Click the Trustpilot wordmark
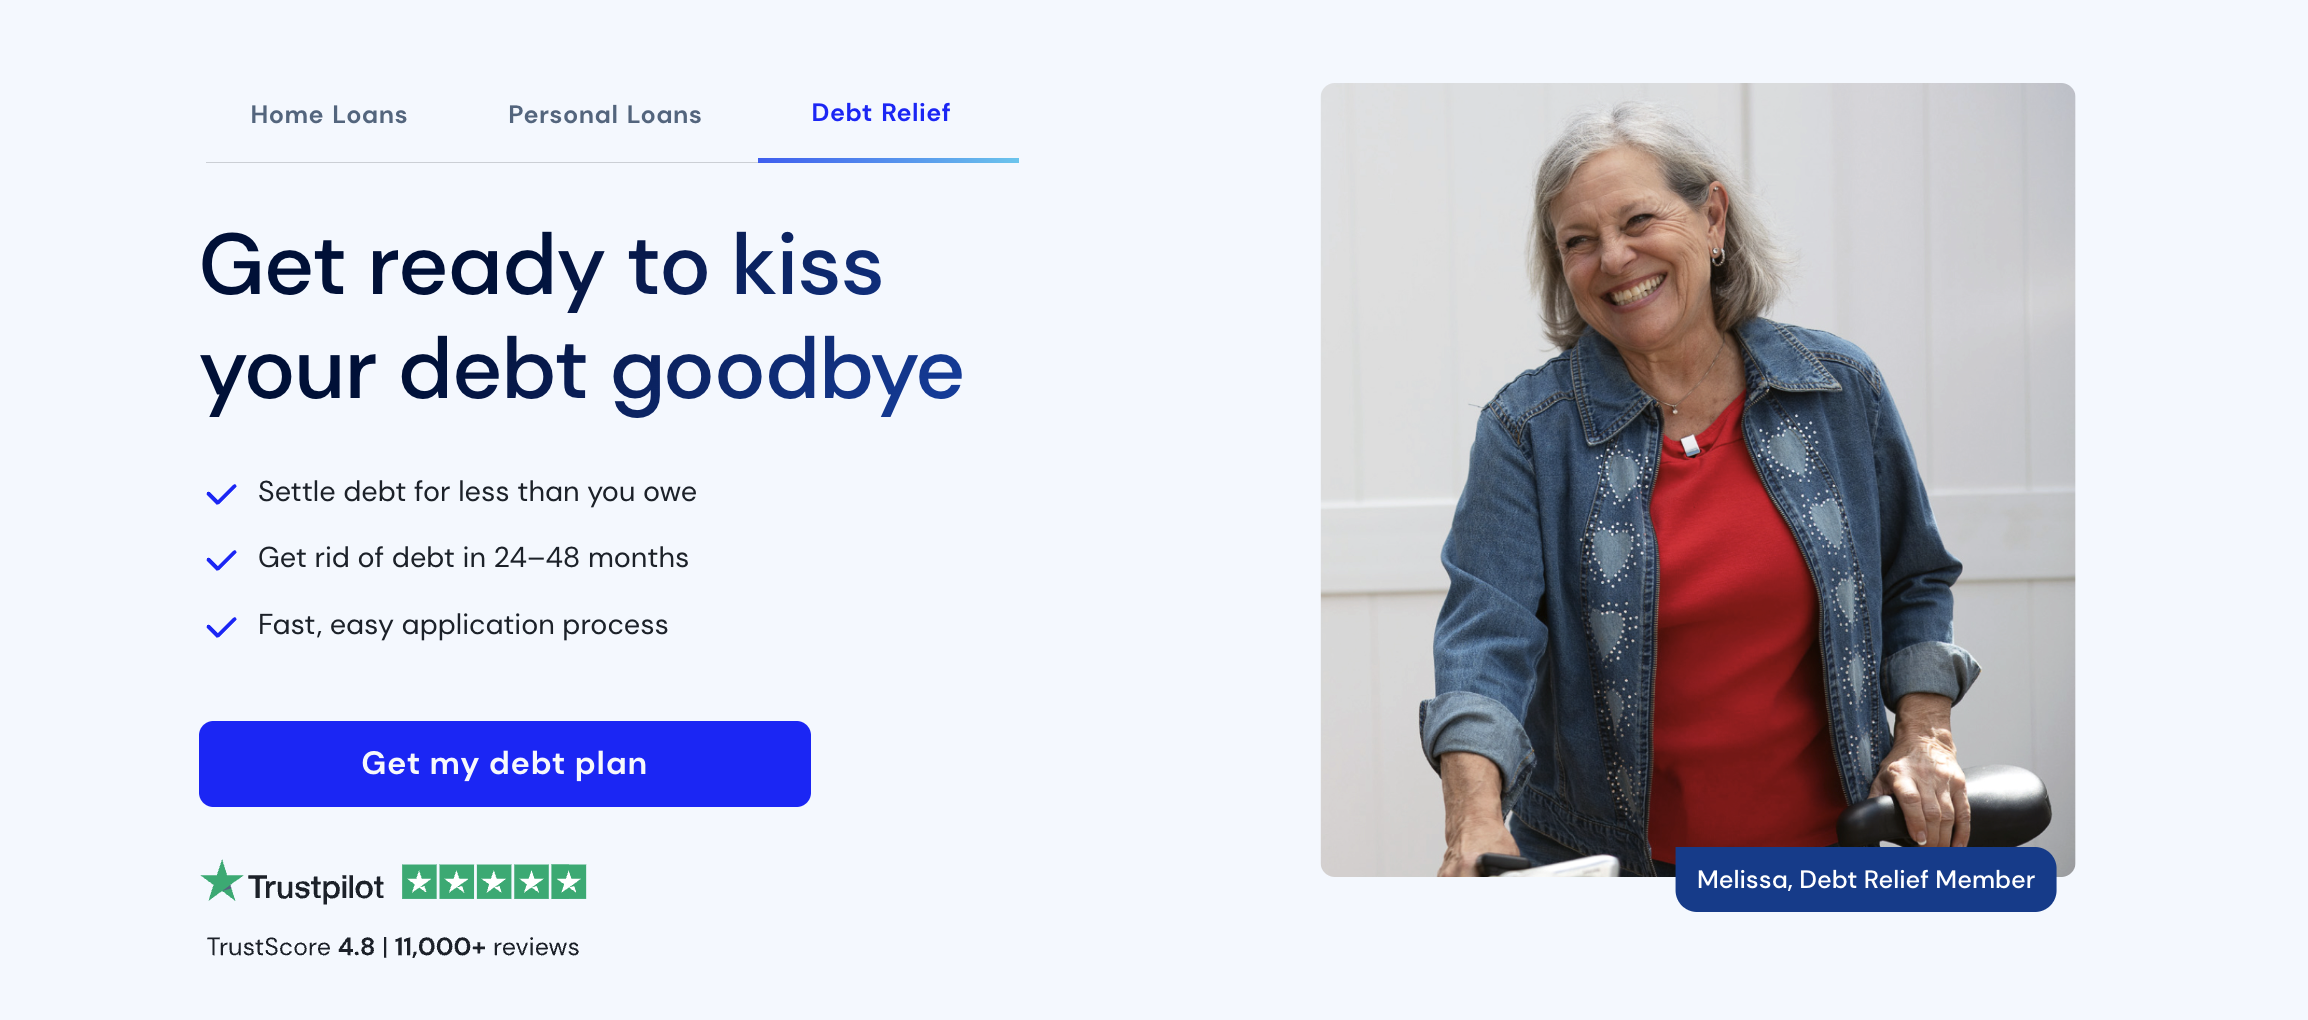2308x1020 pixels. [x=316, y=886]
